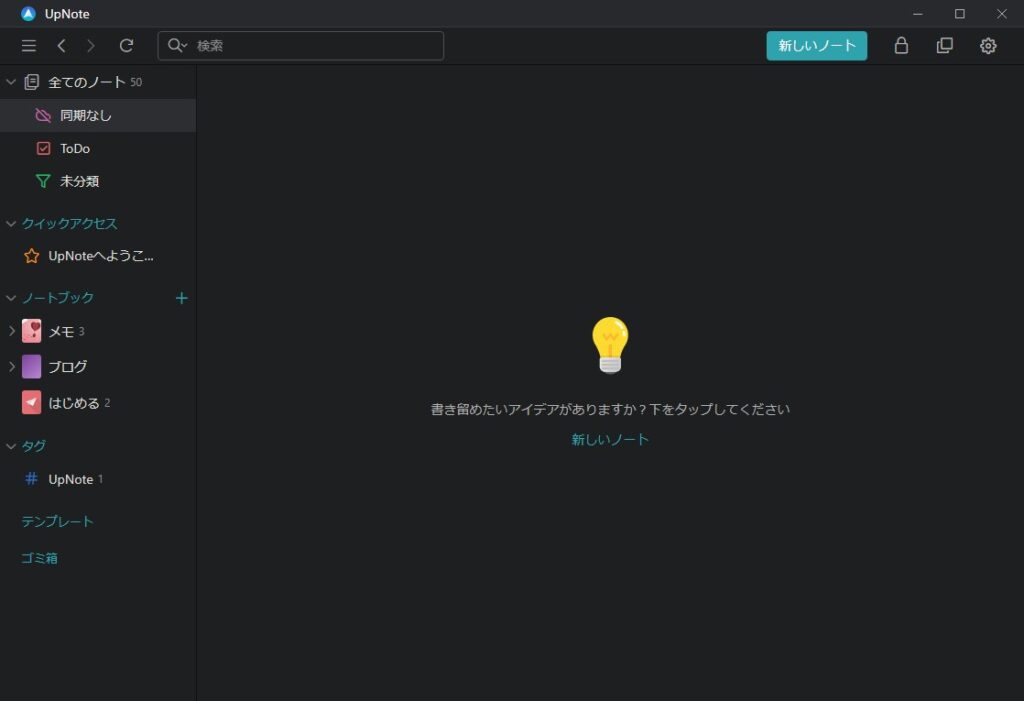The width and height of the screenshot is (1024, 701).
Task: Open the テンプレート menu entry
Action: (x=56, y=520)
